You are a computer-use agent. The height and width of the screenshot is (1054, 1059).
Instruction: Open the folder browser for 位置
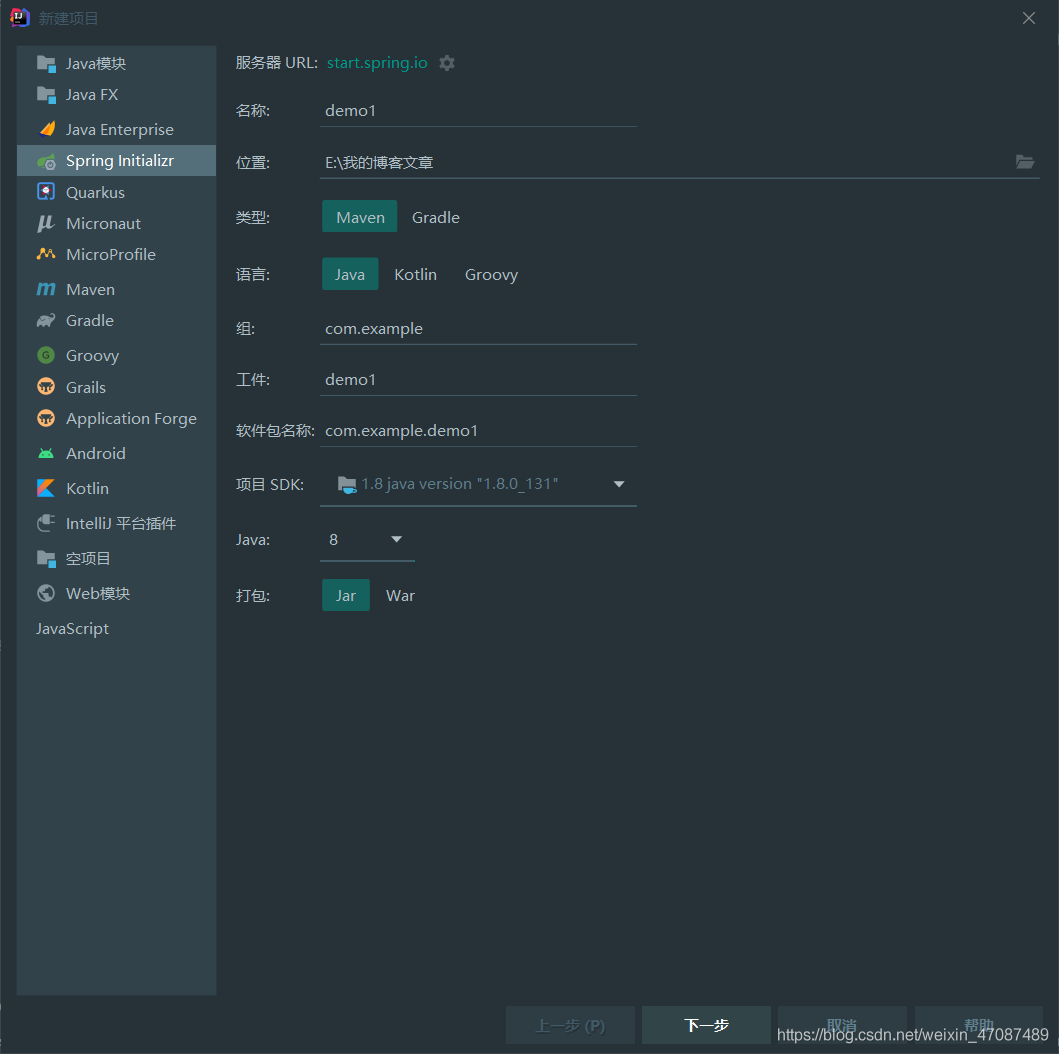click(1024, 161)
